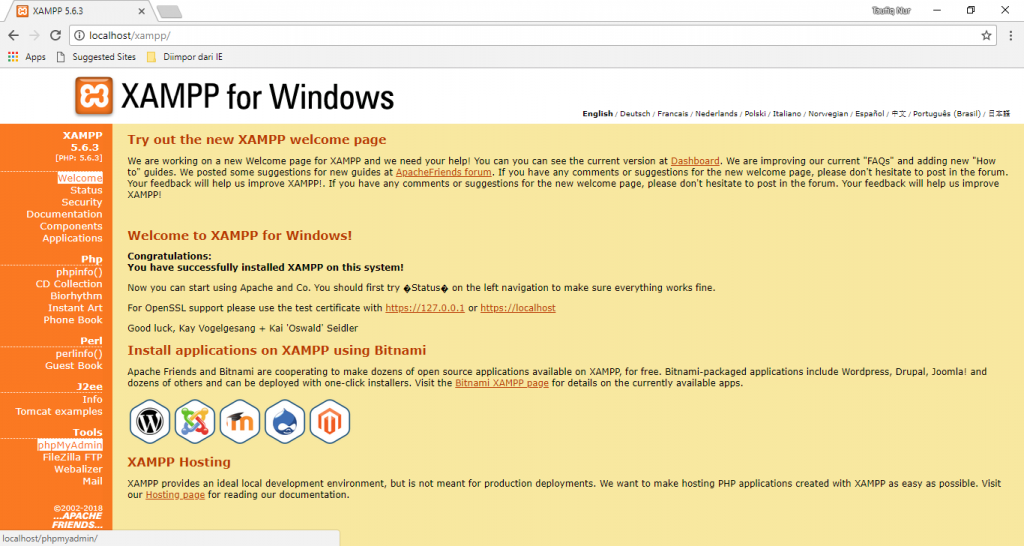This screenshot has width=1024, height=546.
Task: Open phpMyAdmin under Tools
Action: click(x=70, y=445)
